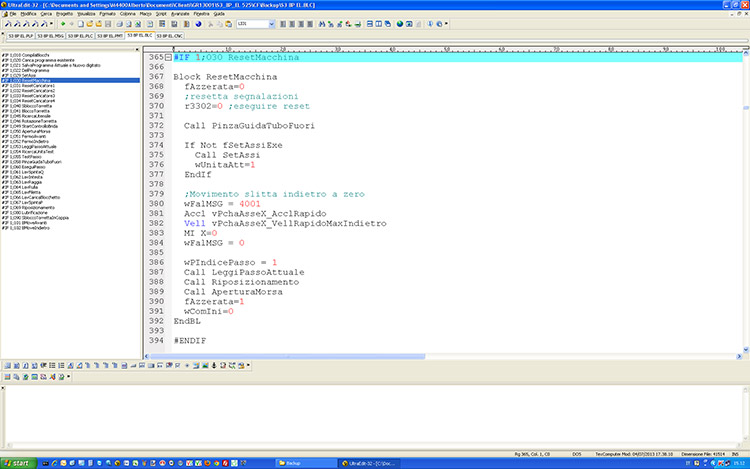
Task: Open the Finestra menu
Action: point(201,14)
